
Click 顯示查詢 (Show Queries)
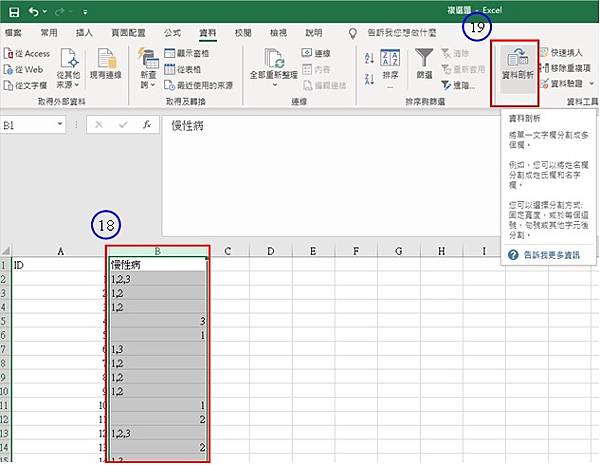187,53
